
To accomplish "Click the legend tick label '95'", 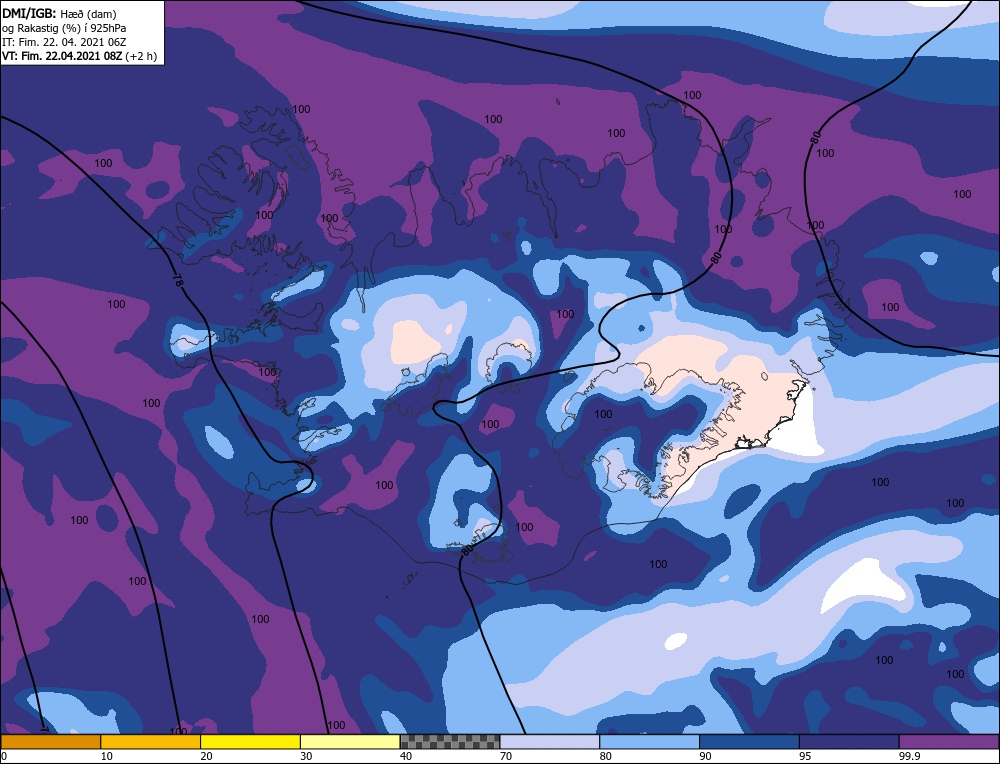I will pyautogui.click(x=805, y=756).
